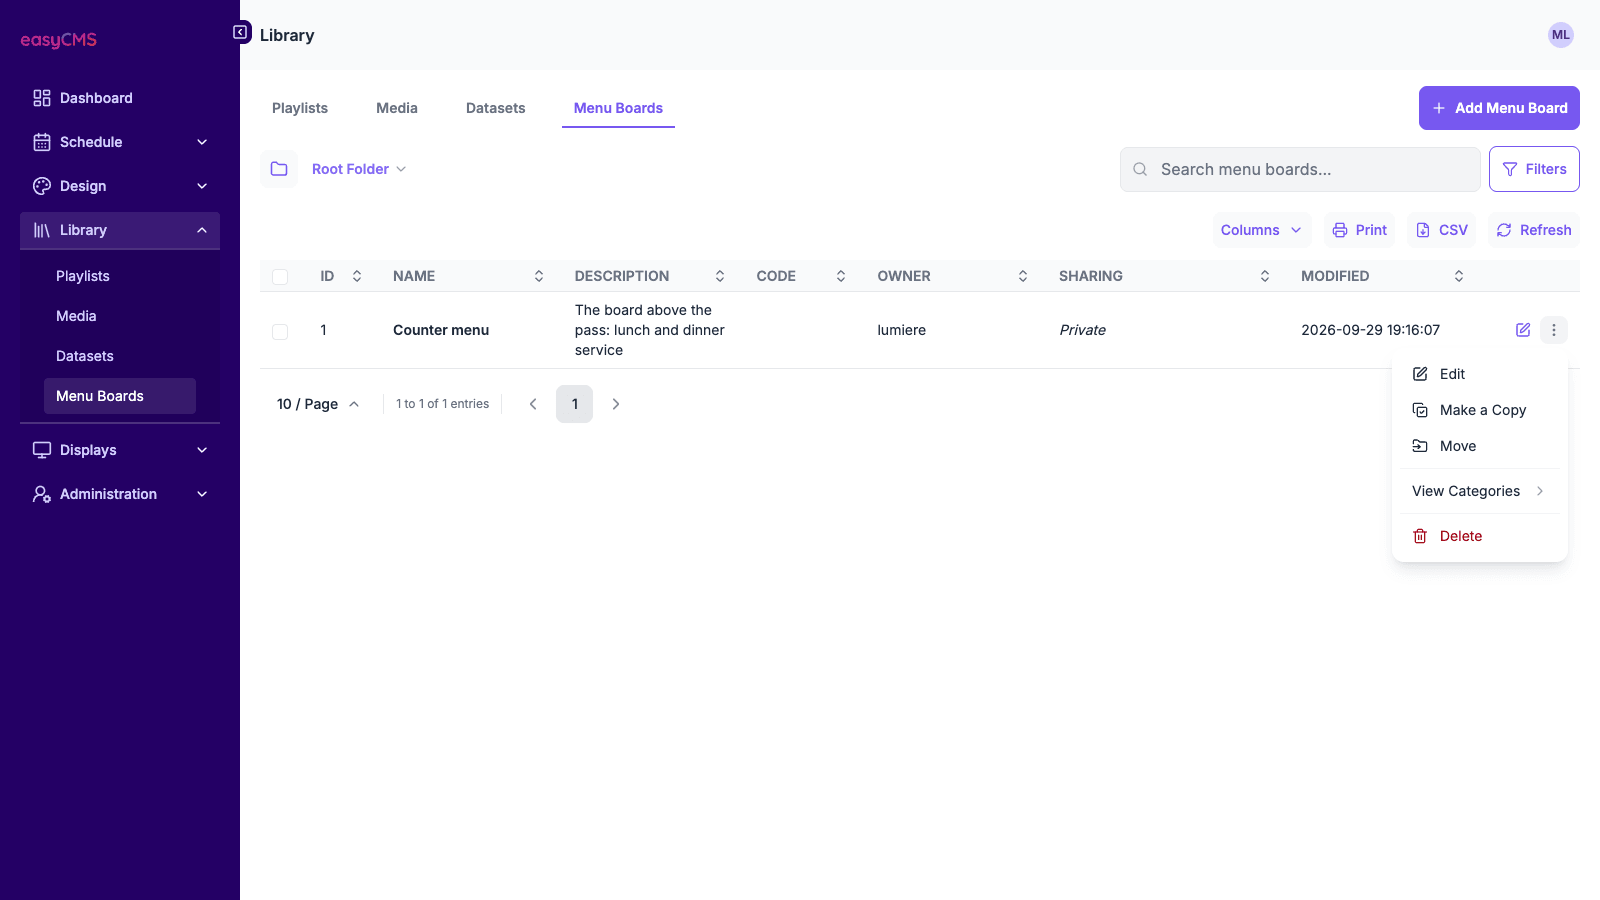Collapse the sidebar using the toggle icon
The height and width of the screenshot is (900, 1600).
(x=240, y=32)
